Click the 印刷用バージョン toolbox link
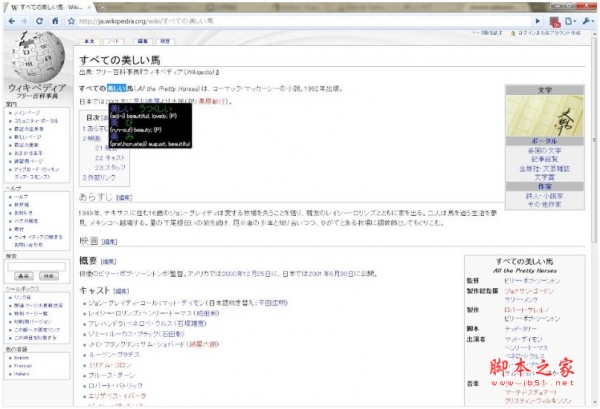This screenshot has height=409, width=600. click(x=33, y=322)
